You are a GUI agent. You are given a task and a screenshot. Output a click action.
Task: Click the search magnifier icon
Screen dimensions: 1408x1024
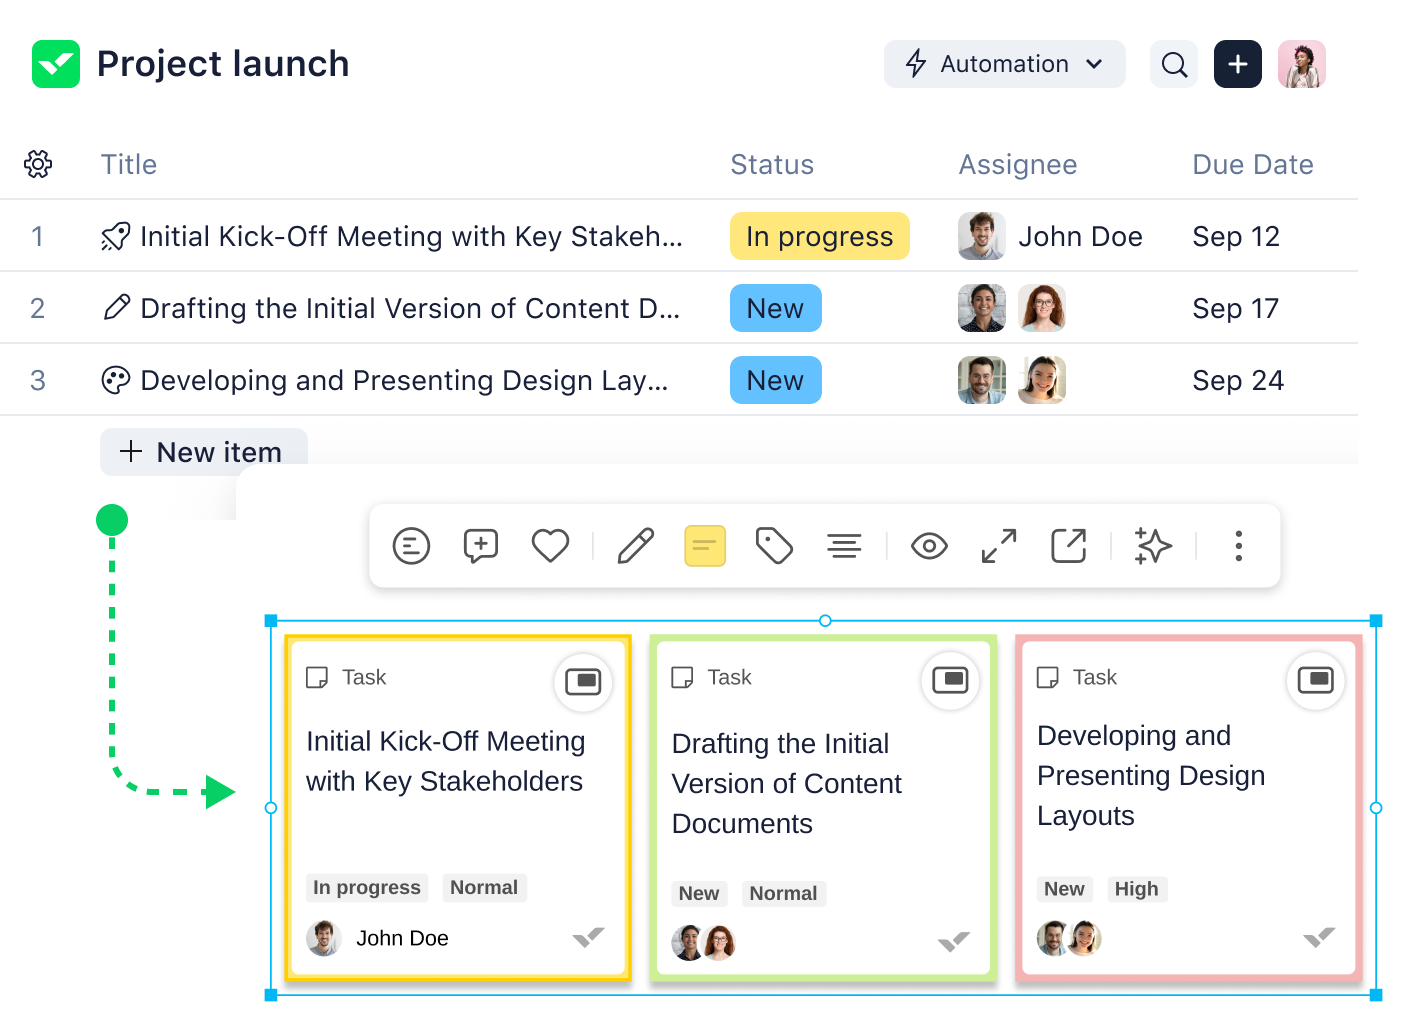pos(1174,64)
